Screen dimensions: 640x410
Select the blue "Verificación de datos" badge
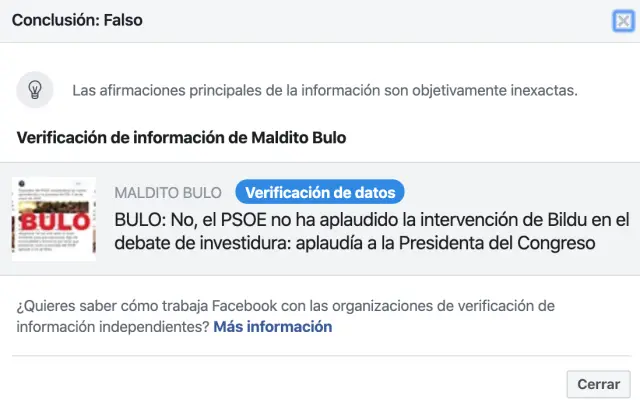(320, 191)
